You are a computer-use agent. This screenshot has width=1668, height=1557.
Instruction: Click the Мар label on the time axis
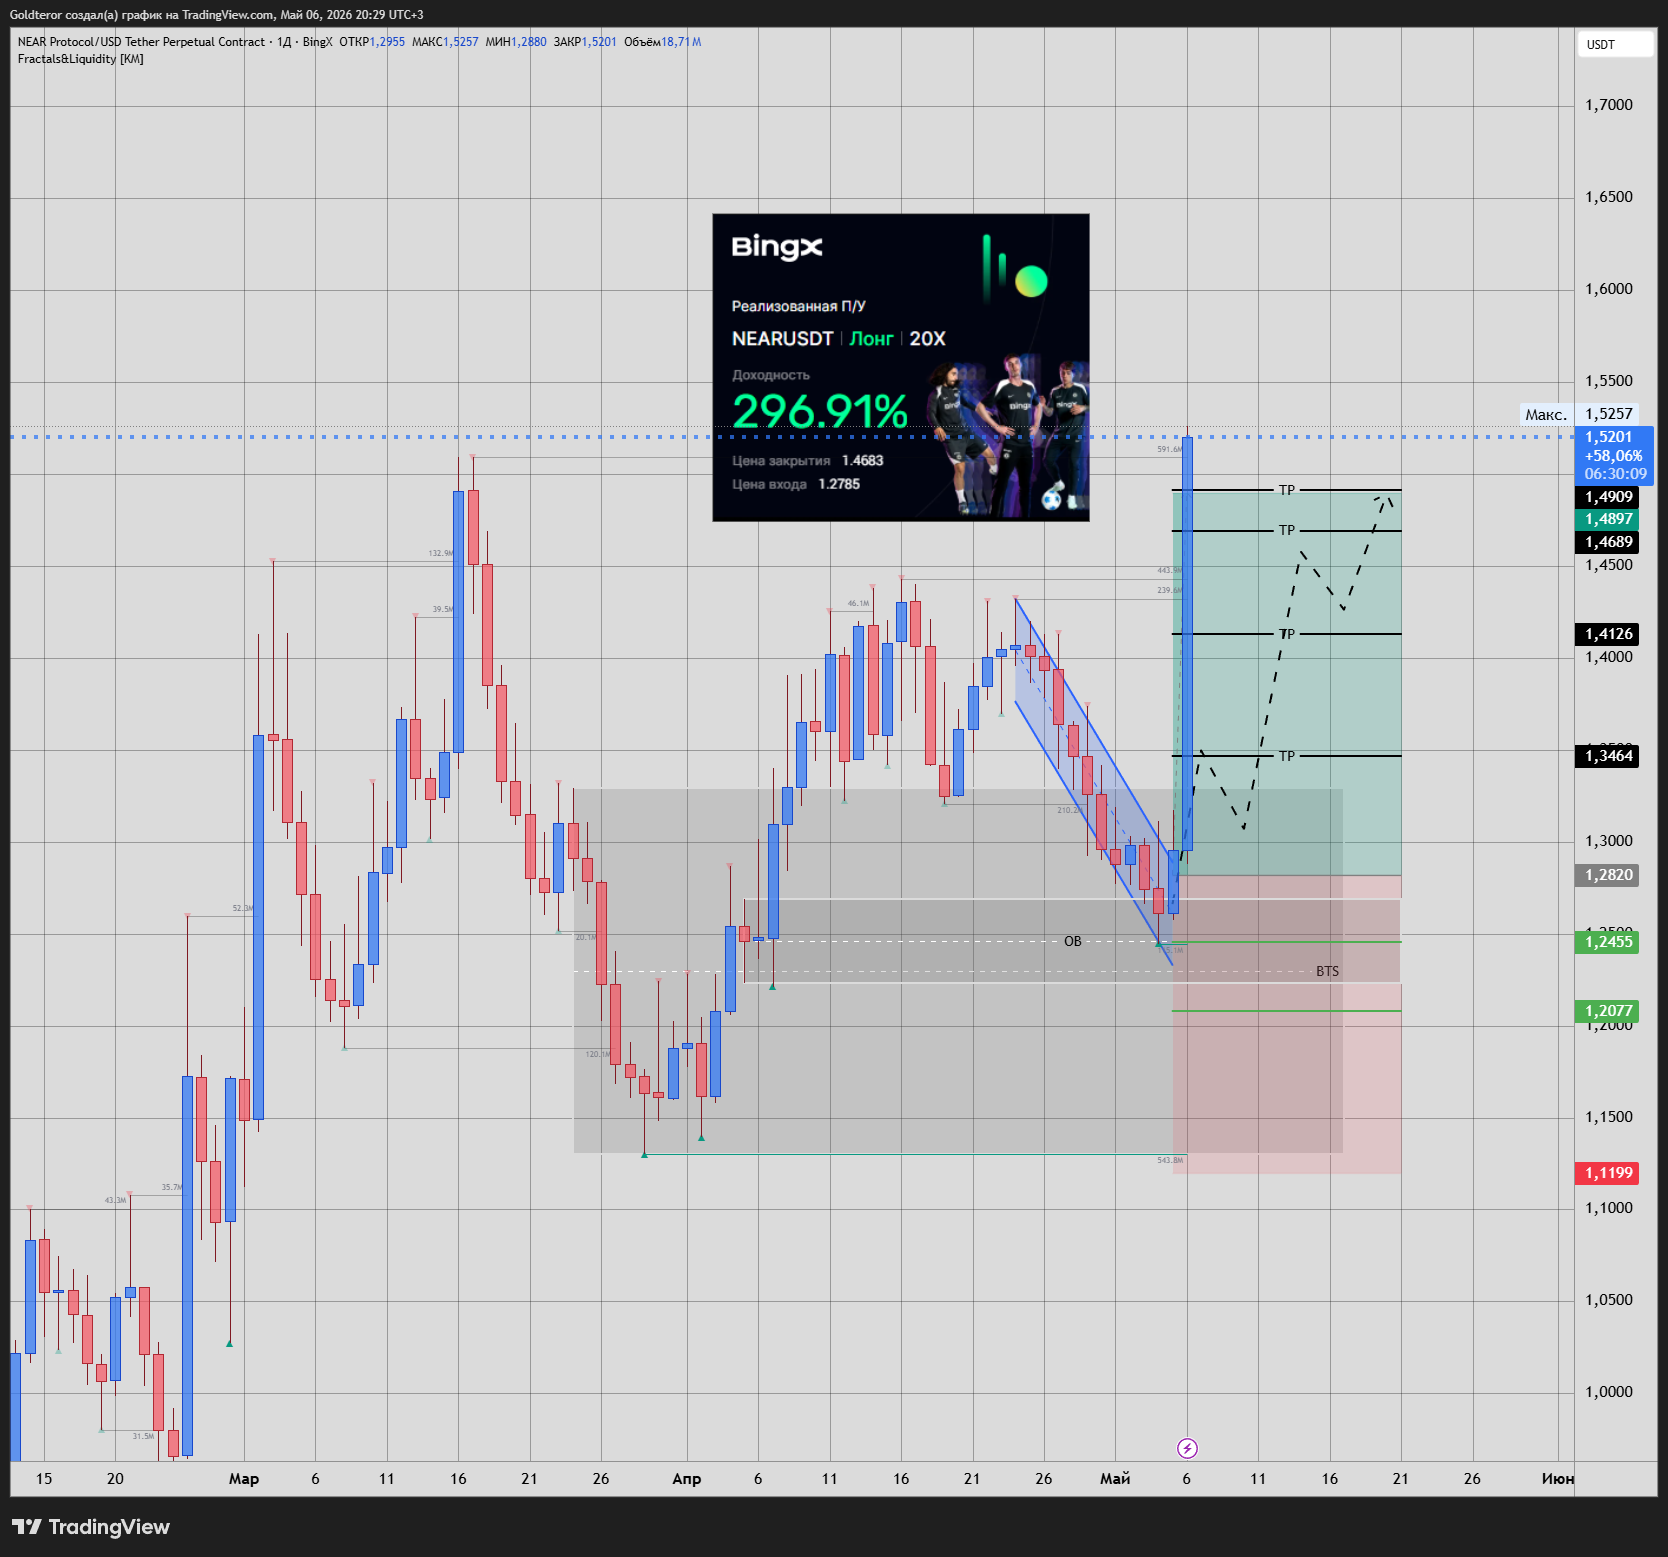[x=244, y=1479]
